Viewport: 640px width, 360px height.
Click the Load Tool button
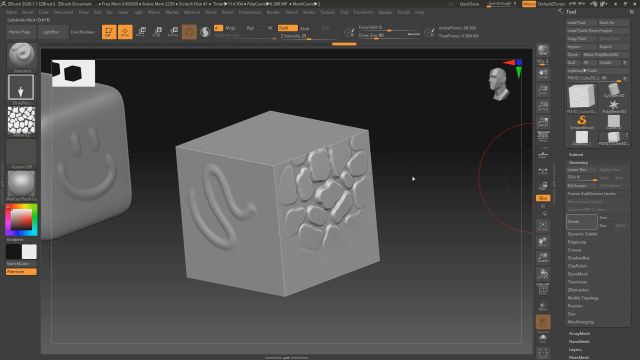coord(581,22)
